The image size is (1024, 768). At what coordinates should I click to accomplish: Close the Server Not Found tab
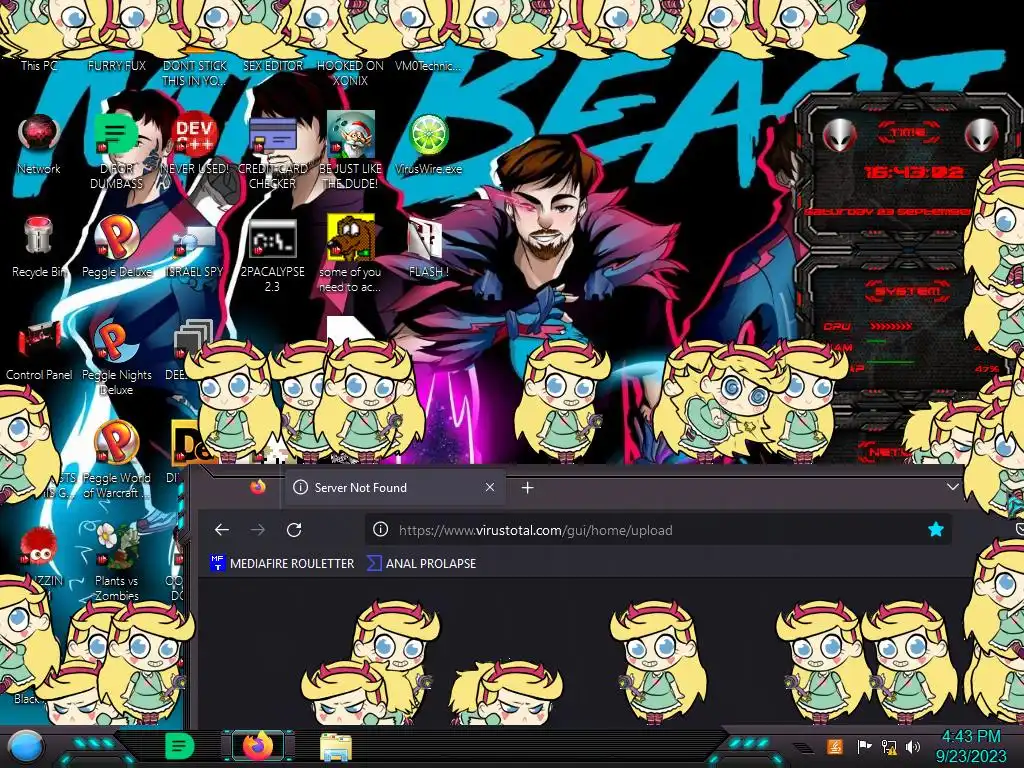click(x=490, y=487)
